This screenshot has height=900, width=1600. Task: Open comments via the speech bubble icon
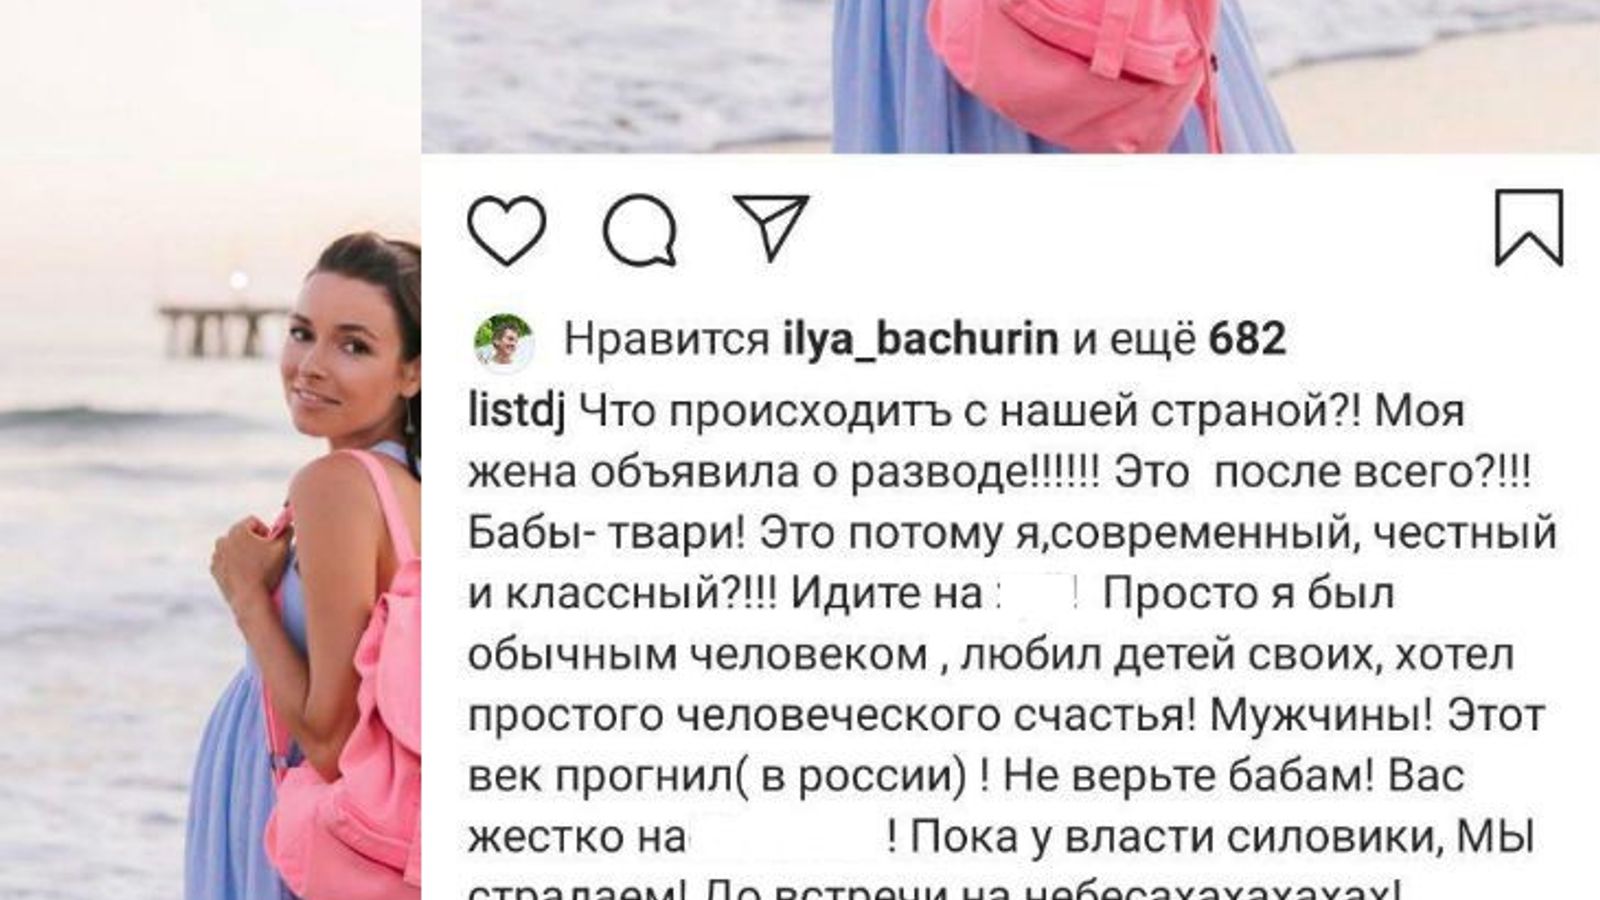tap(640, 230)
